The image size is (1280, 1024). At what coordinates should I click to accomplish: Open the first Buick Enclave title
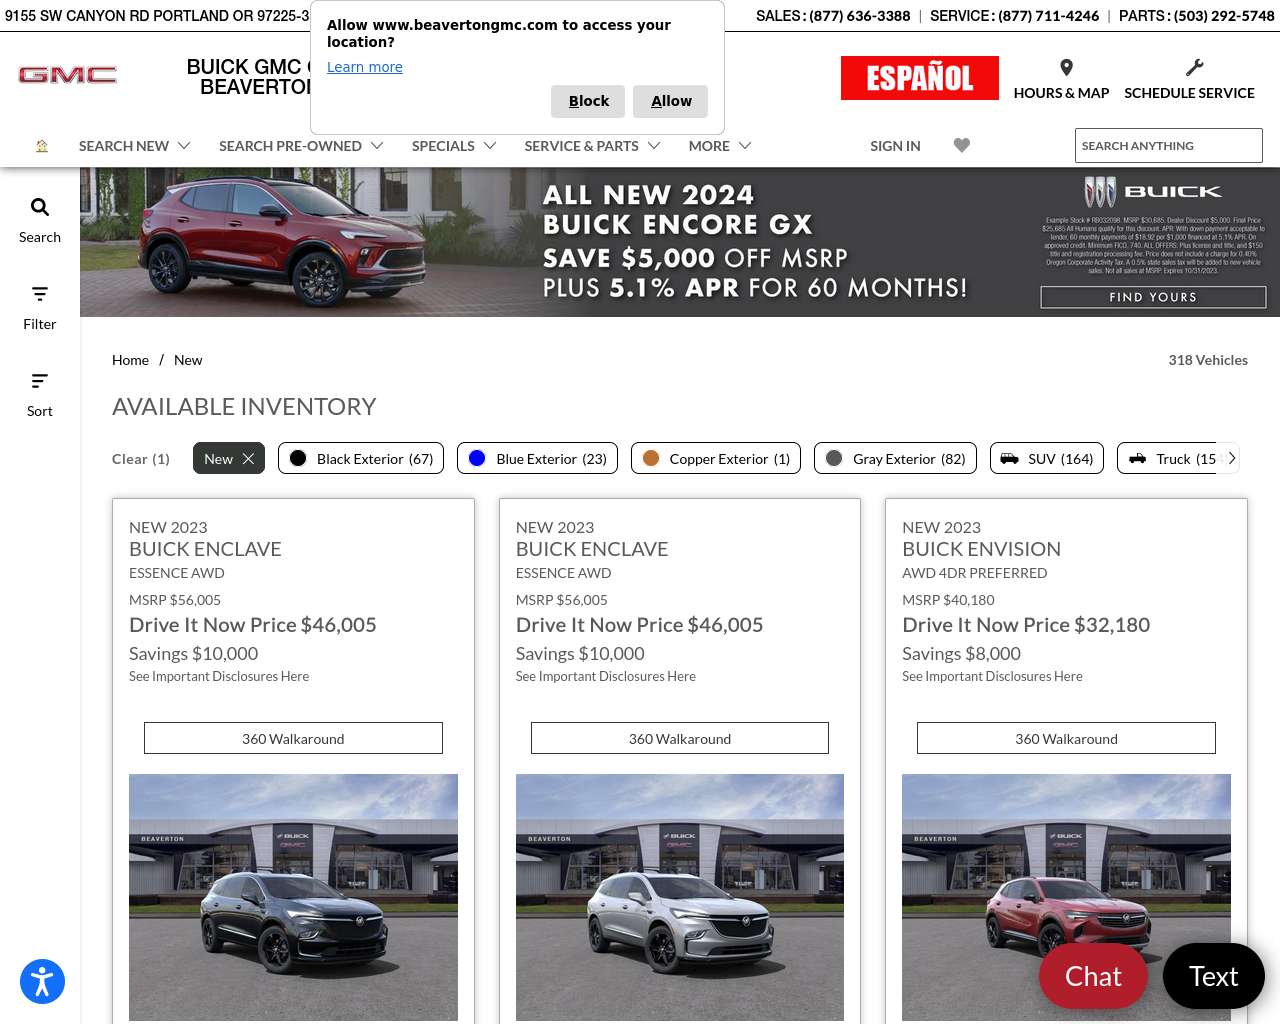coord(205,549)
